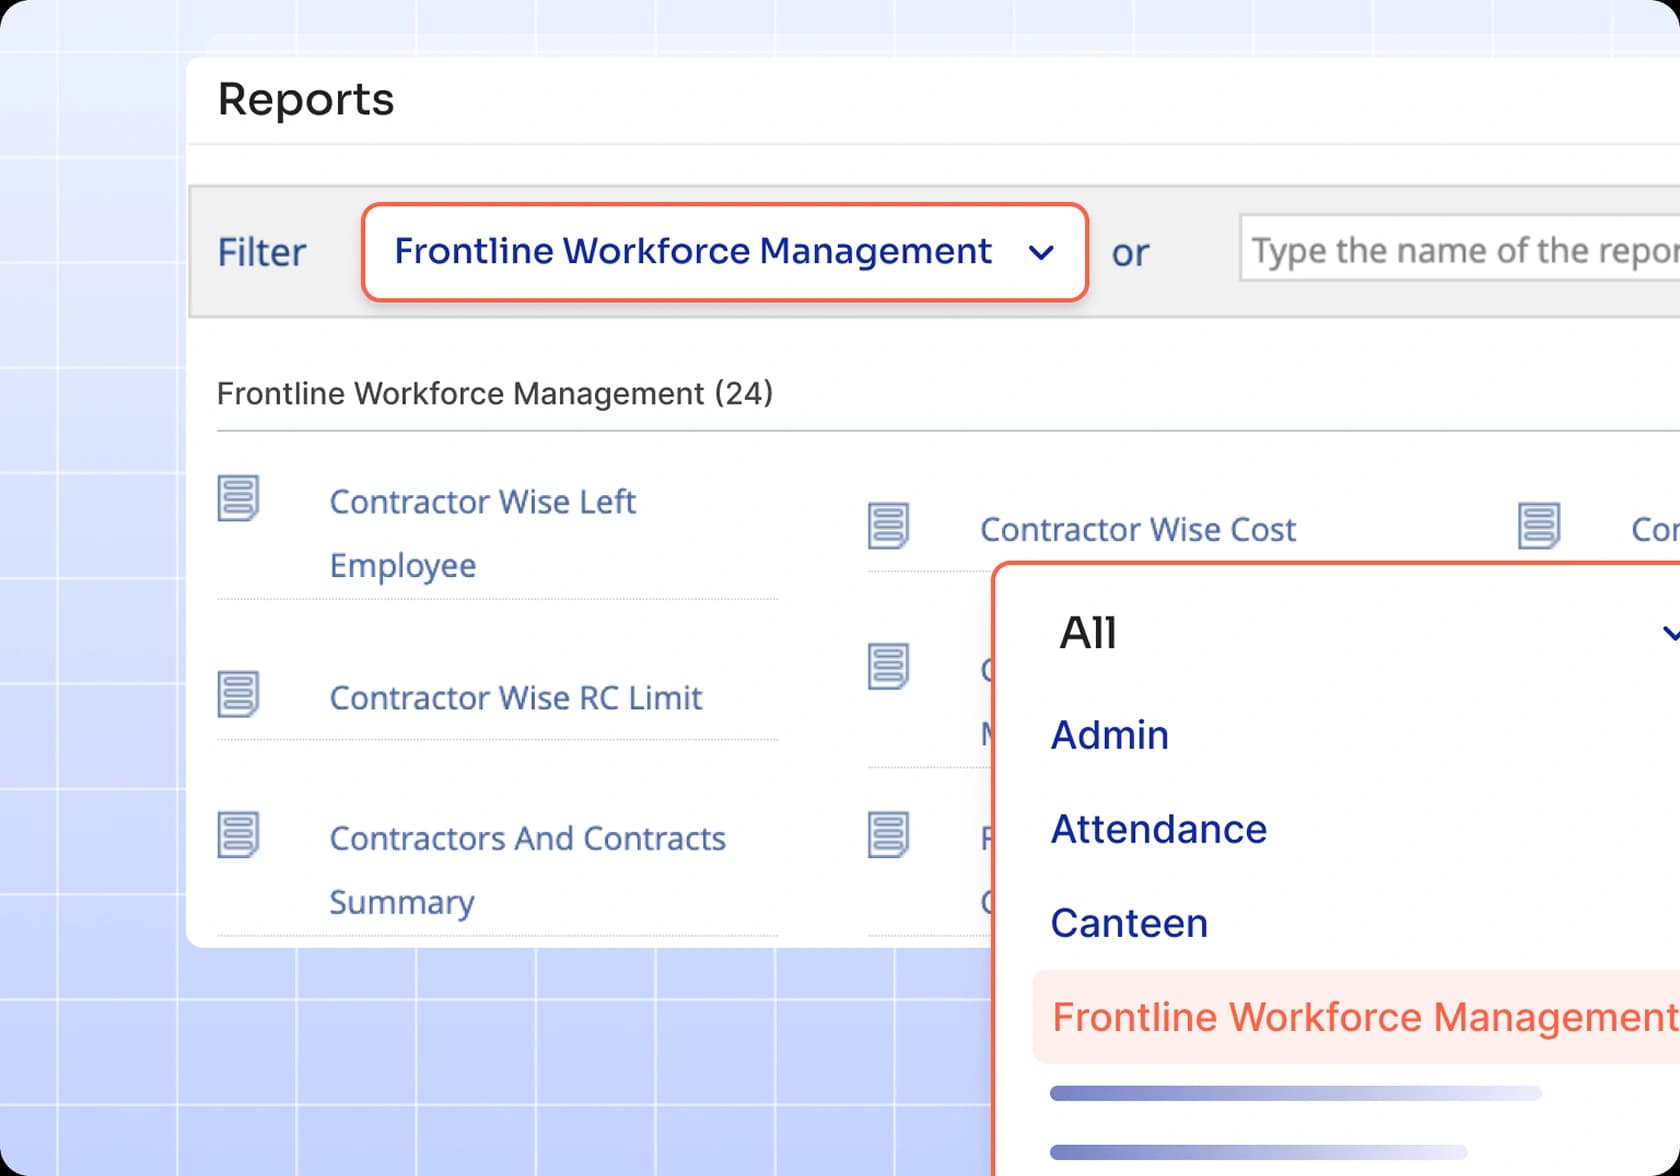Select Admin from the category list
Screen dimensions: 1680x1176
click(x=1109, y=735)
